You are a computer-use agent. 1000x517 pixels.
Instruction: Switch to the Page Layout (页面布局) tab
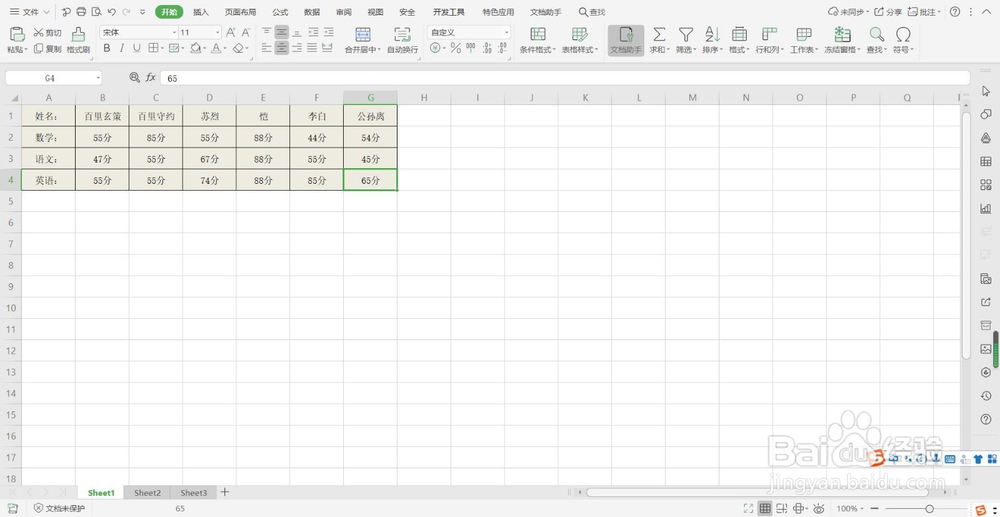click(240, 12)
